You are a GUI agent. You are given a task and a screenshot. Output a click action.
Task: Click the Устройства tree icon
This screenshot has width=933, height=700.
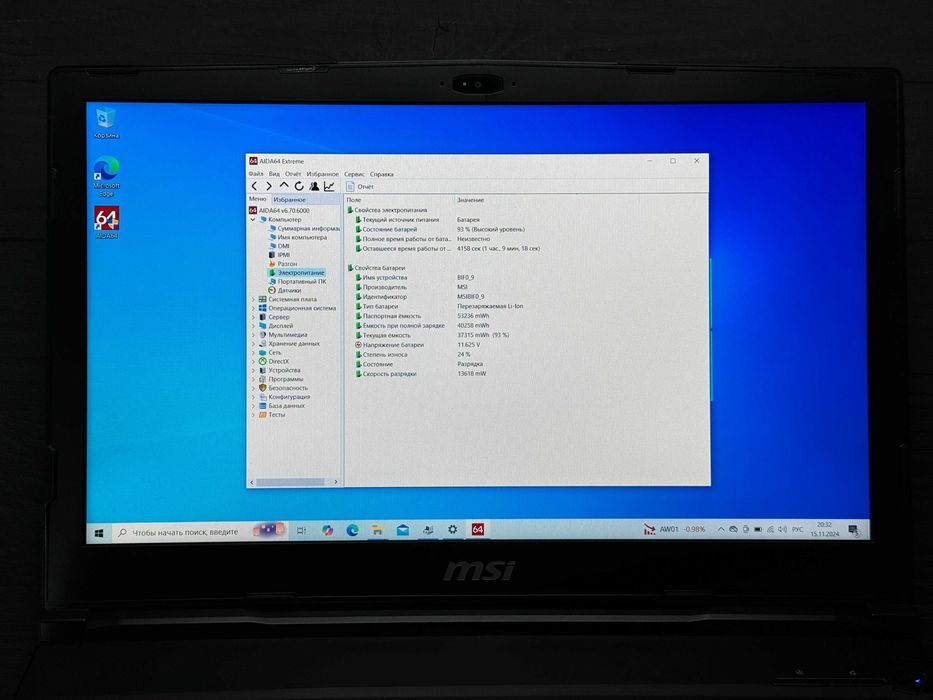262,370
